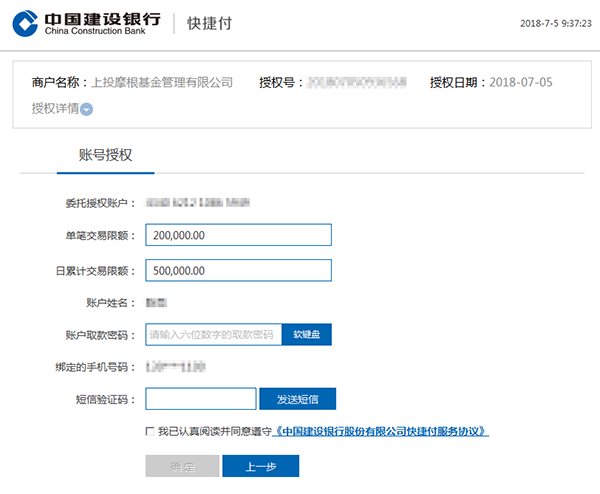Click the 中国建设银行 bank name text
Screen dimensions: 600x494
(x=103, y=19)
